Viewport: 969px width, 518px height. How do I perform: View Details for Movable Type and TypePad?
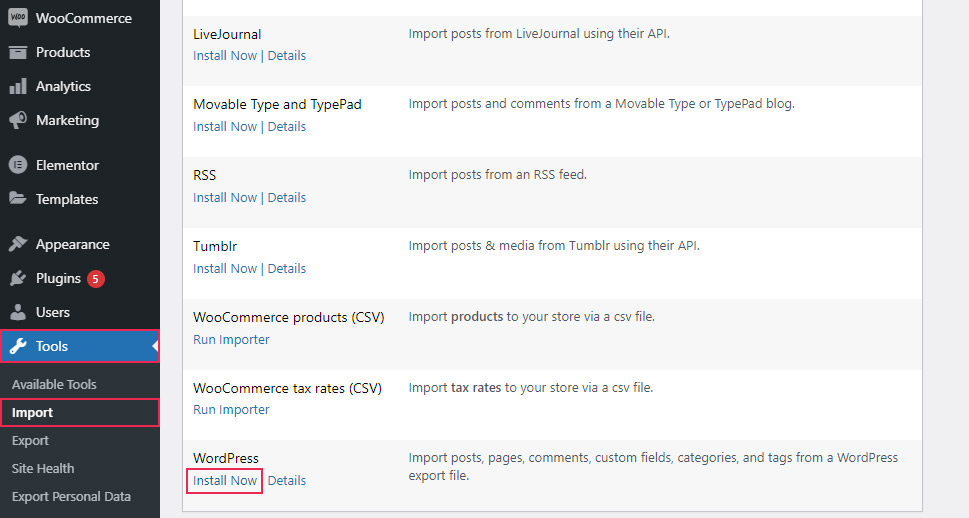click(x=287, y=127)
